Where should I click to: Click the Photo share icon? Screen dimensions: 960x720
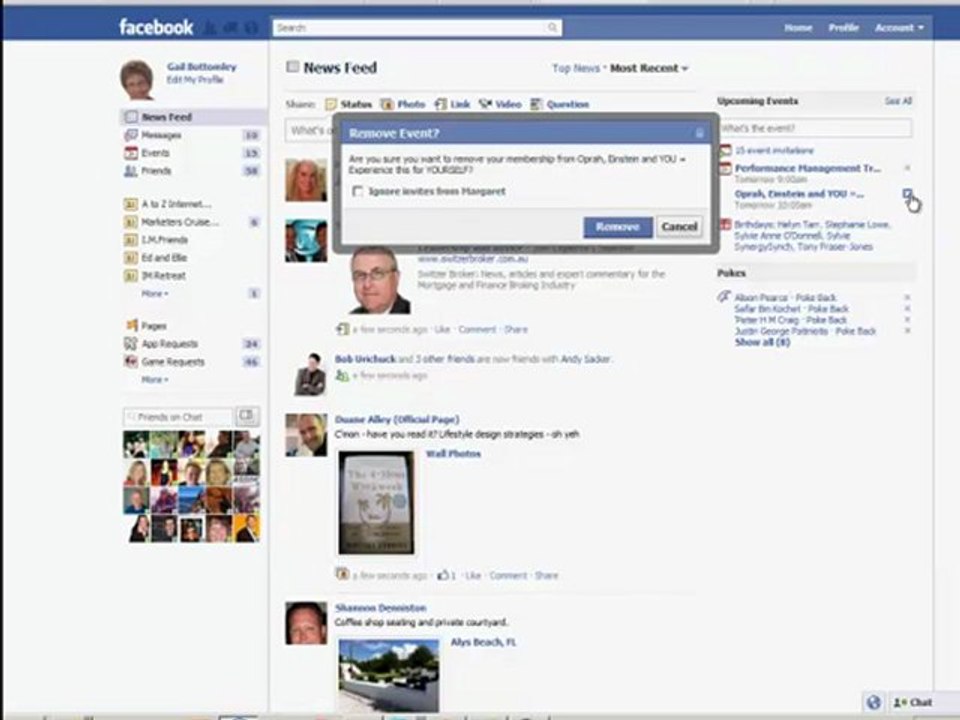pos(388,104)
